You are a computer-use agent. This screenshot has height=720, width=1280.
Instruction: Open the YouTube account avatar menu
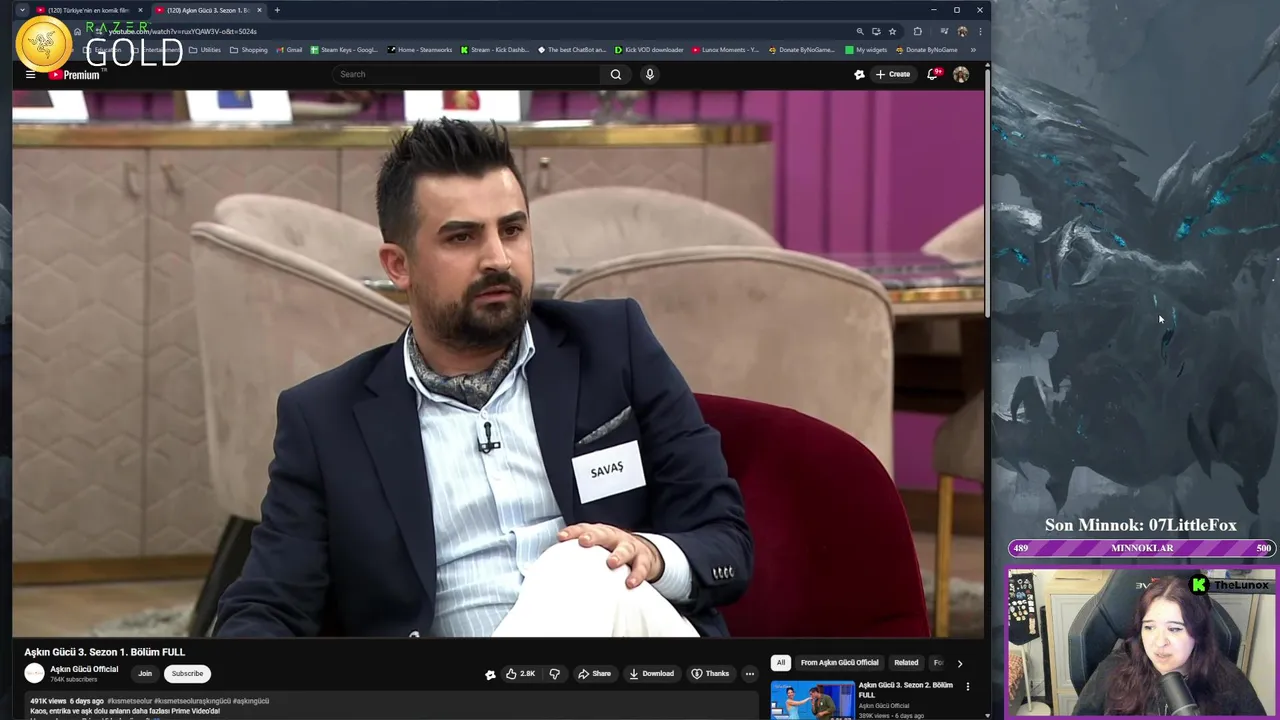[961, 74]
